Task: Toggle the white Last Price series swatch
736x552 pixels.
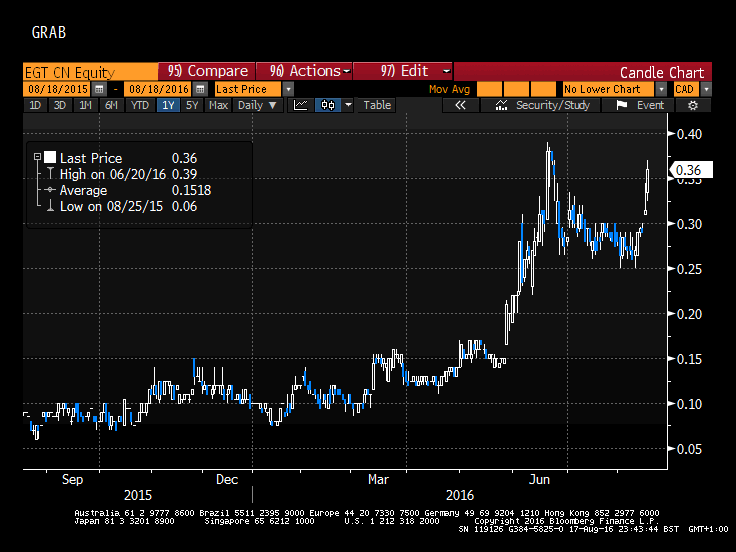Action: (x=50, y=157)
